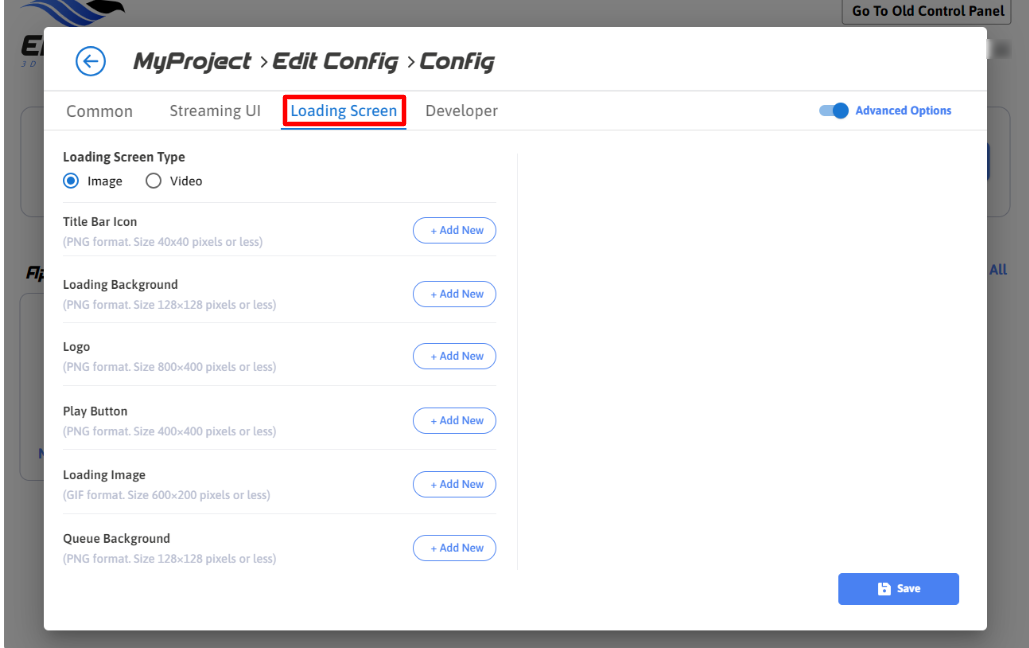Click the Config breadcrumb title
Image resolution: width=1029 pixels, height=648 pixels.
(x=457, y=62)
